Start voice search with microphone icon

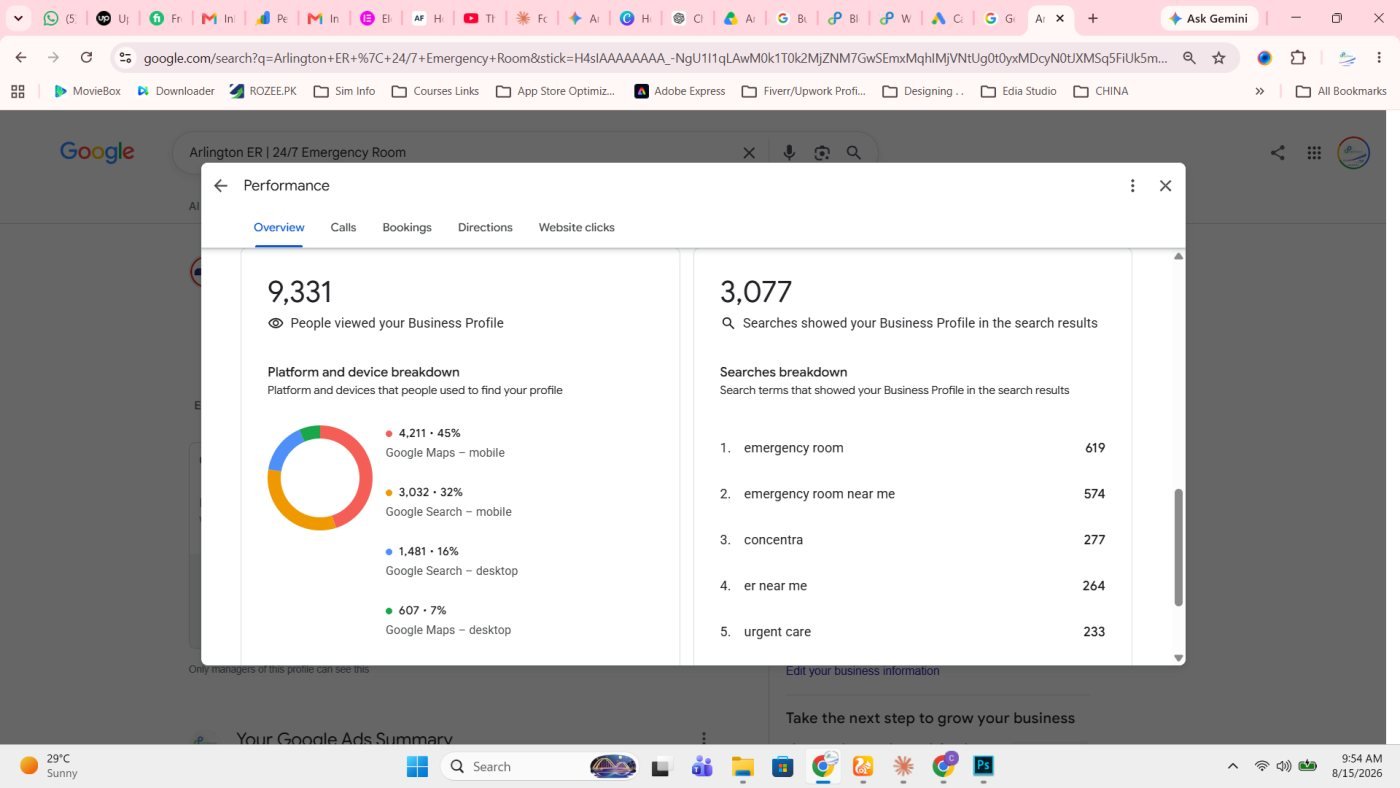click(x=789, y=153)
